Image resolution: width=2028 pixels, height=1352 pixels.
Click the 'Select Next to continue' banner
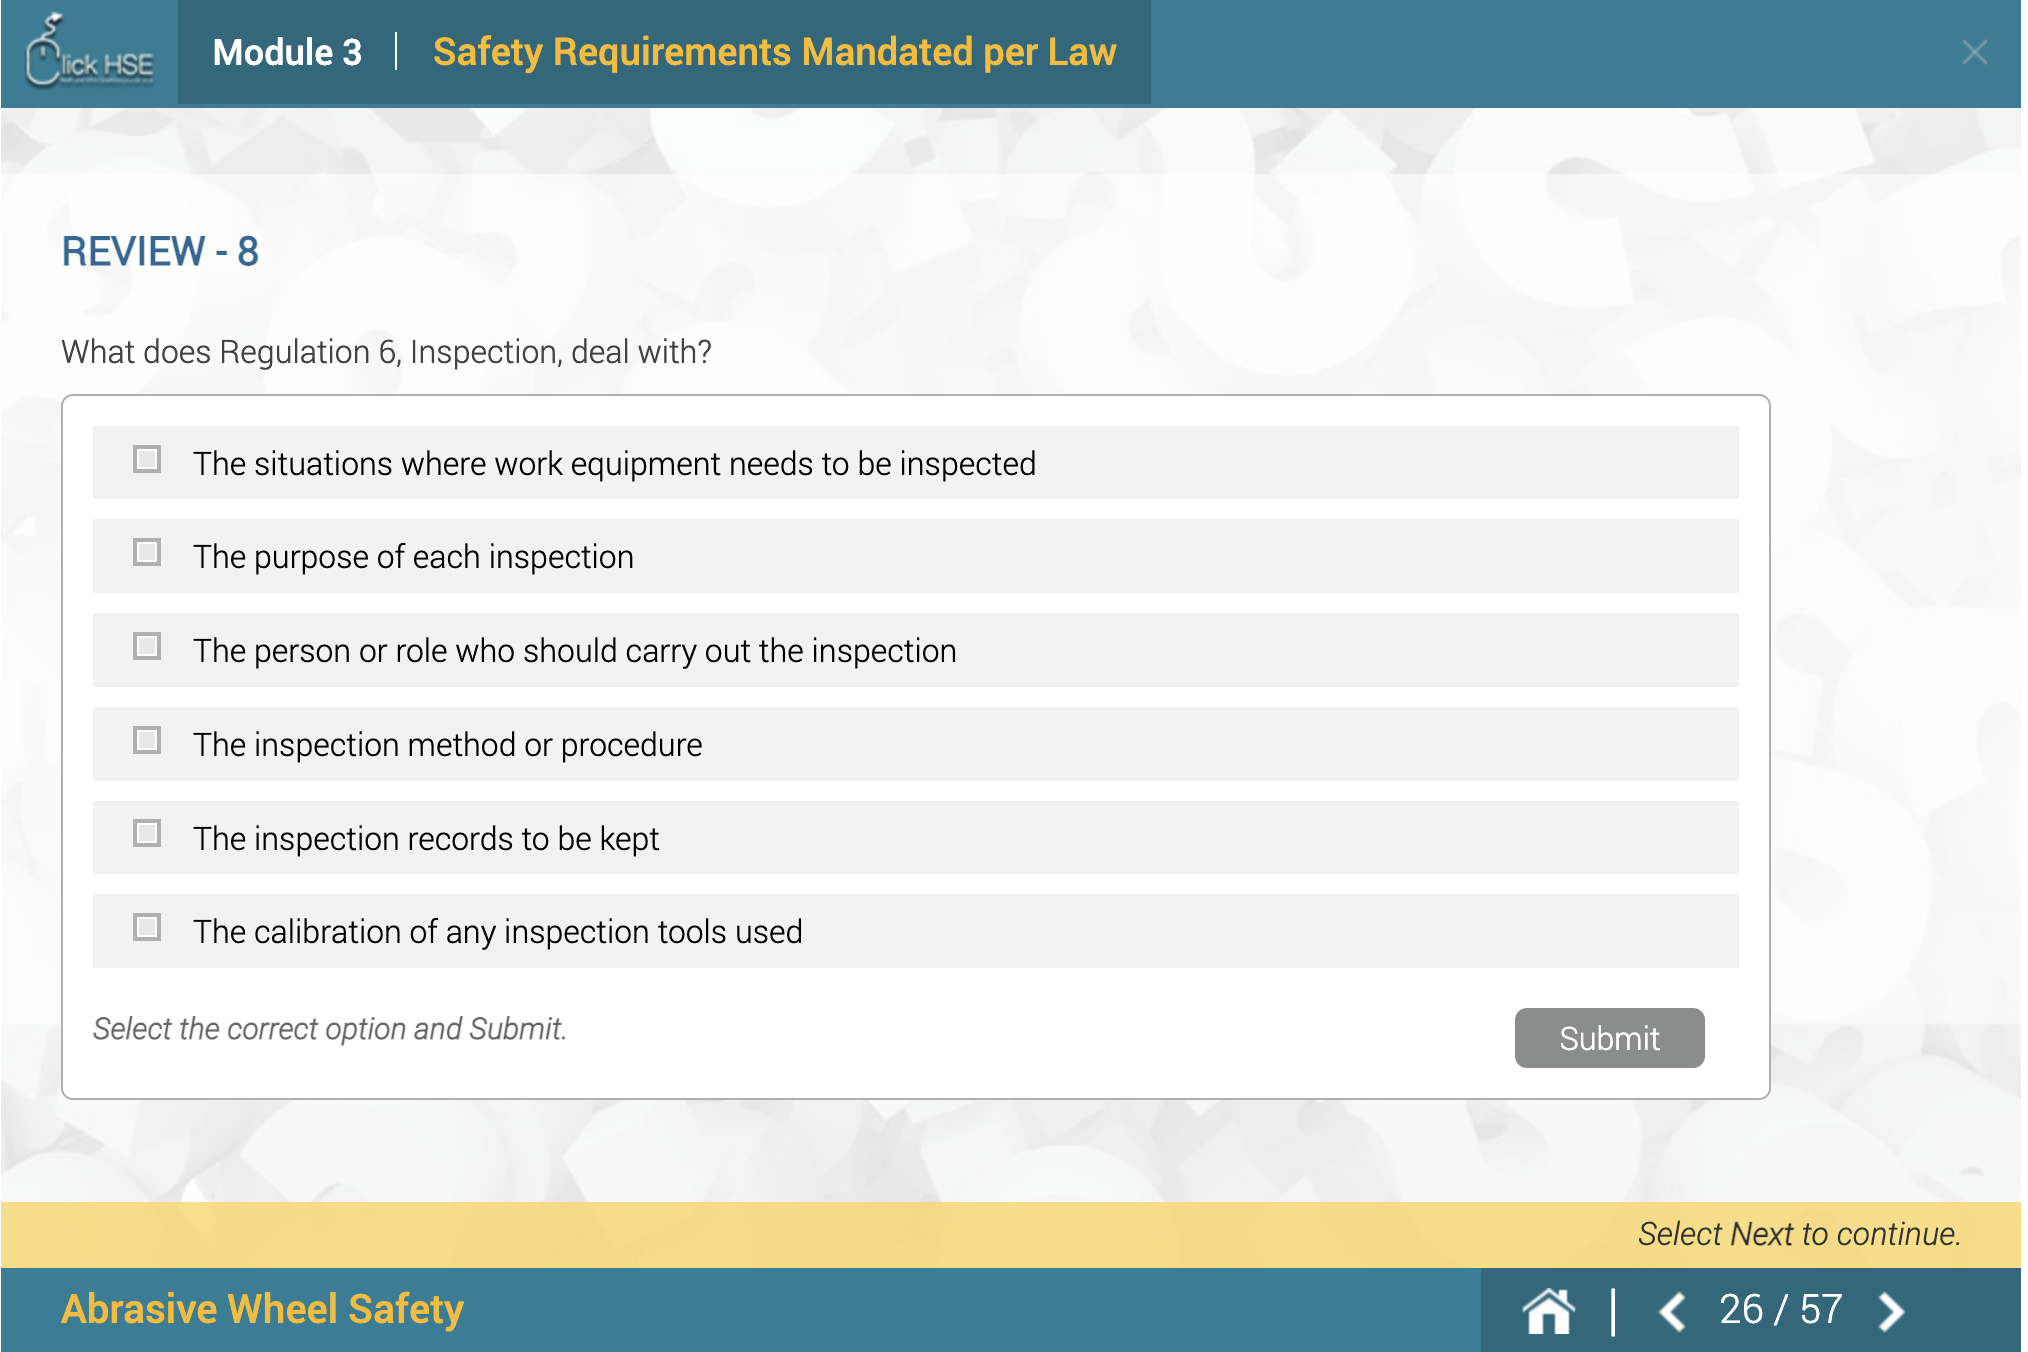pos(1798,1234)
